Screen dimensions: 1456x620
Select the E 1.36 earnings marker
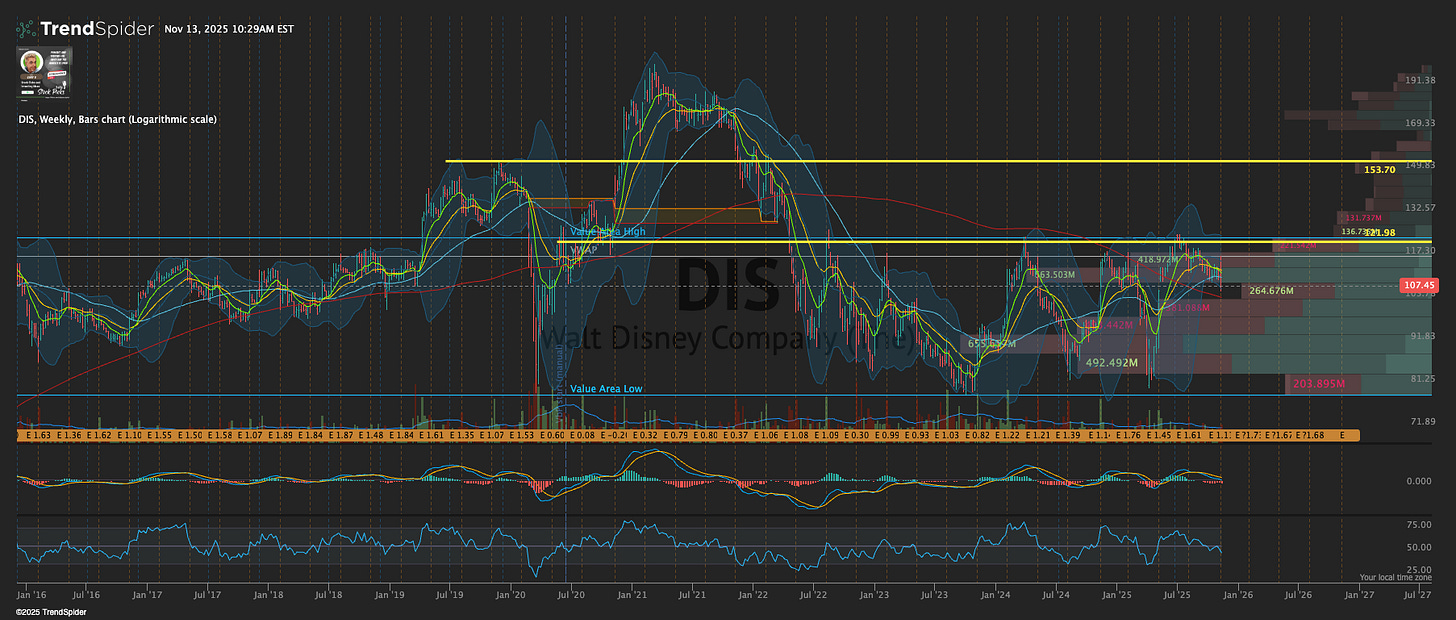point(69,435)
